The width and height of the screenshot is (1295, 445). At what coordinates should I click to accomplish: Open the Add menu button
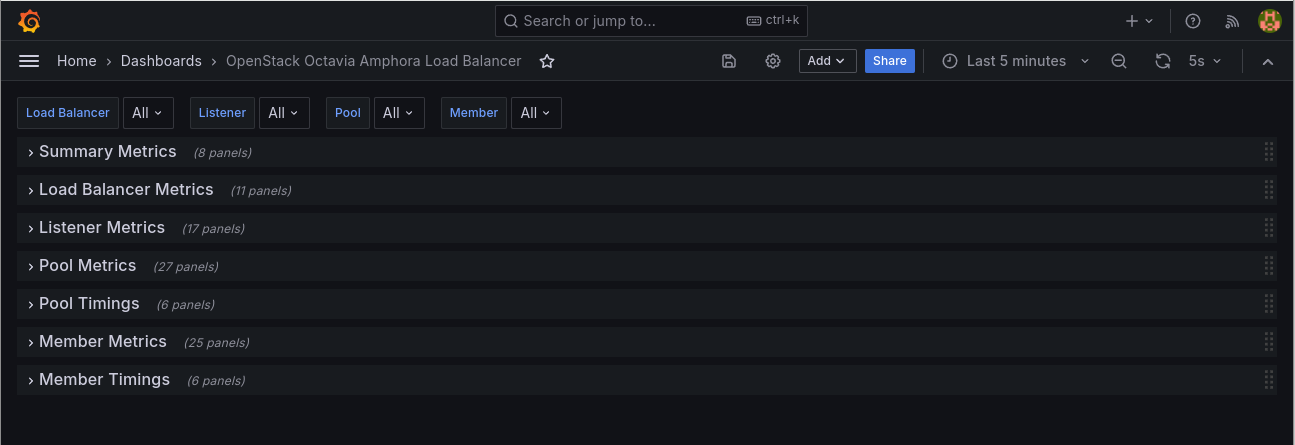point(827,61)
